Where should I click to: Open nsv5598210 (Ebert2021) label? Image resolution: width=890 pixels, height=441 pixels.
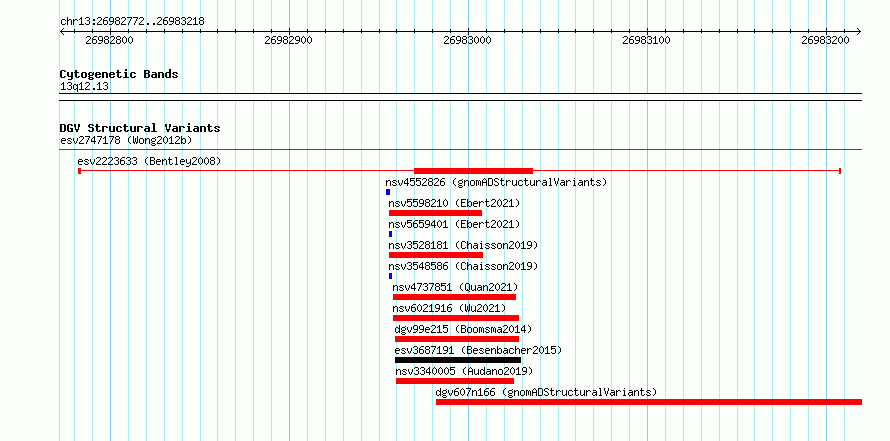454,203
